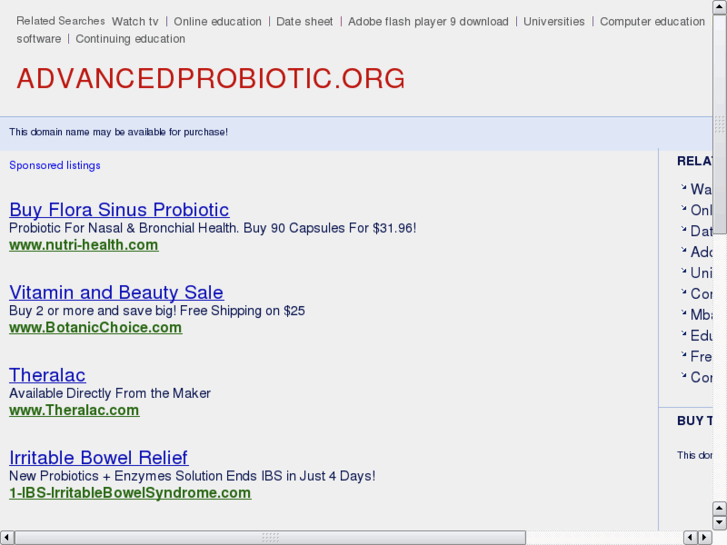
Task: Visit the 1-IBS-IrritableBowelSyndrome.com link
Action: (x=130, y=493)
